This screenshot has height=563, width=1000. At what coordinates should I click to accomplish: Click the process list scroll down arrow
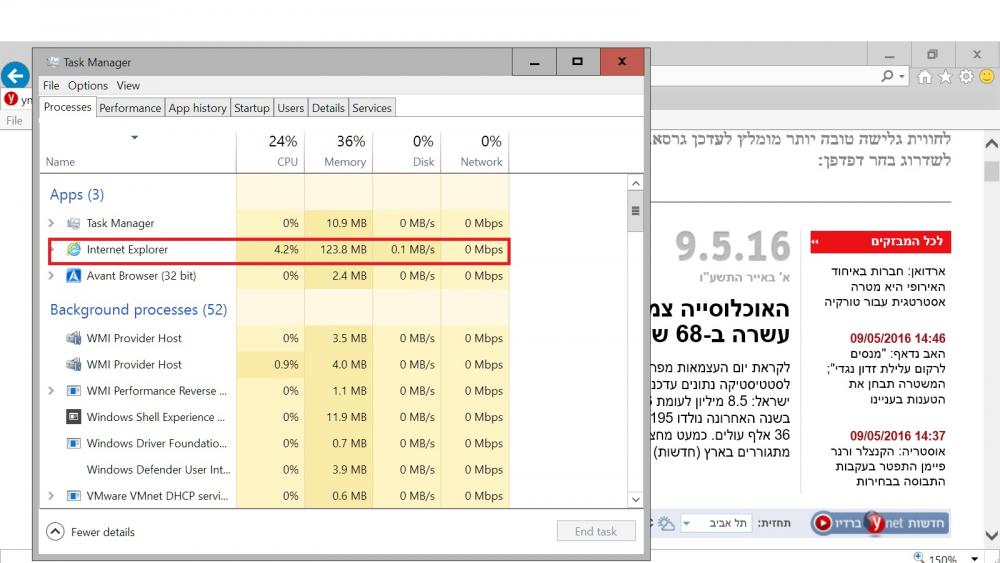click(x=635, y=499)
